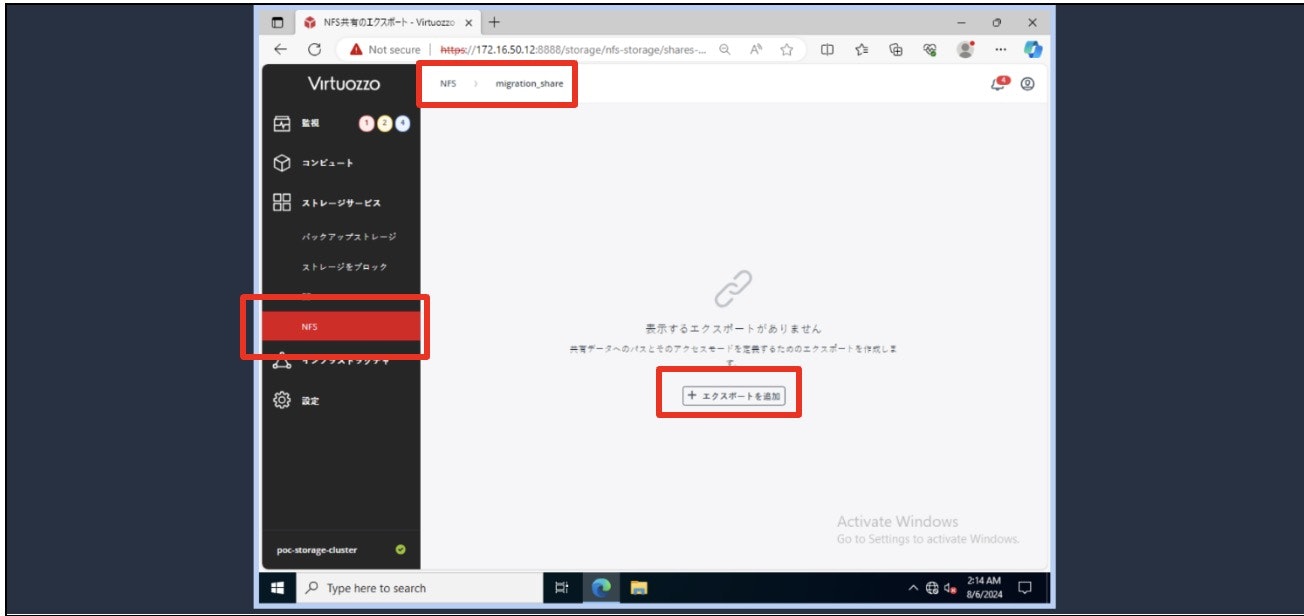Add this page to favorites with the star
This screenshot has height=616, width=1304.
pos(787,49)
